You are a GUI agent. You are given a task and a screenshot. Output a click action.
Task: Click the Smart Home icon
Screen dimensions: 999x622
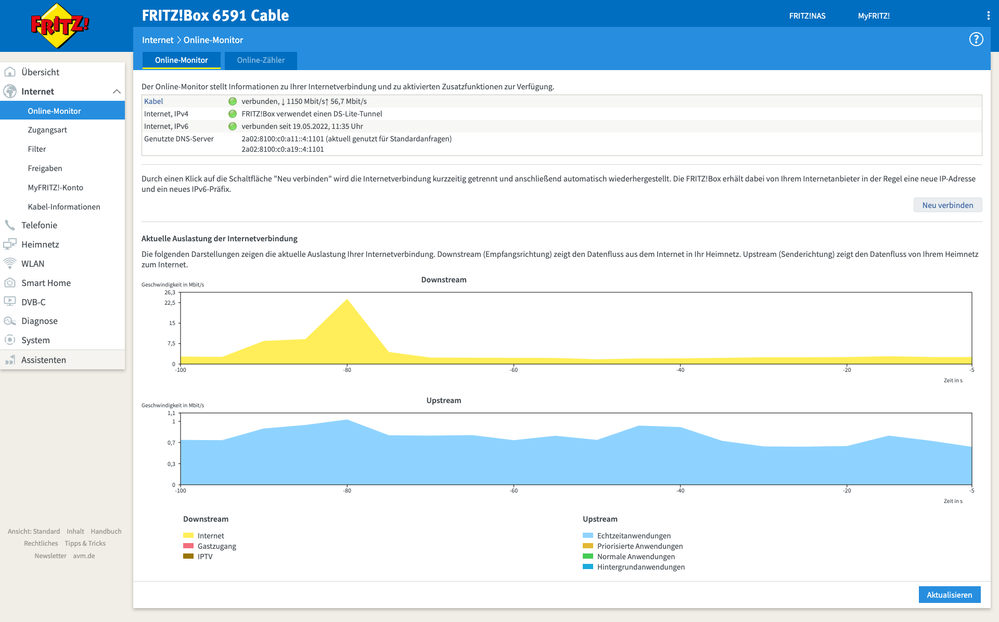(11, 283)
